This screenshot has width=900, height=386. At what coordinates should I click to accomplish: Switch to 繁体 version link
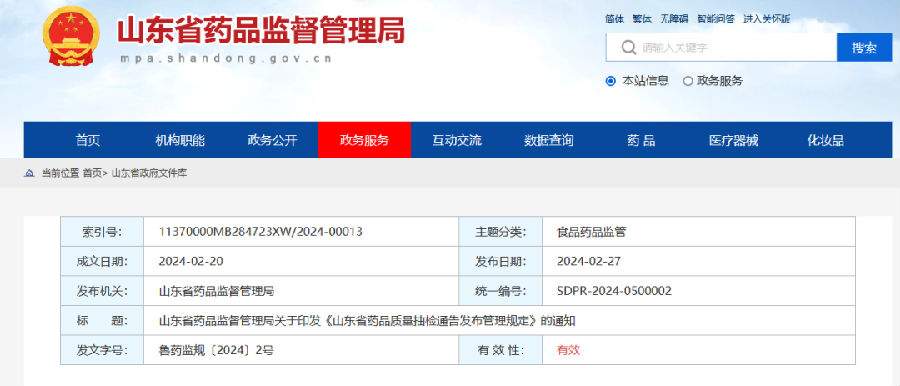tap(642, 19)
